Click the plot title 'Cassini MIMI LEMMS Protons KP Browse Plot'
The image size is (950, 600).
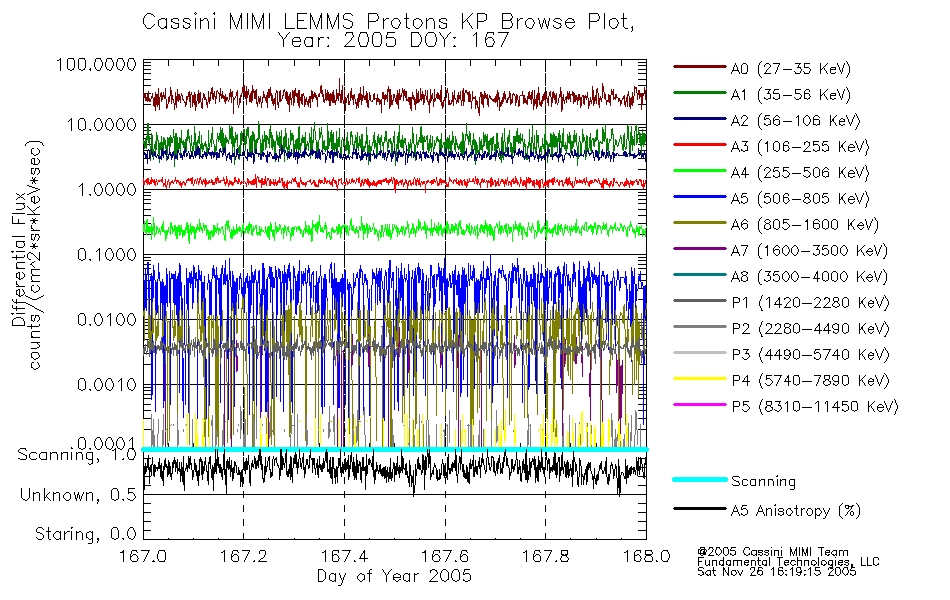(x=388, y=22)
